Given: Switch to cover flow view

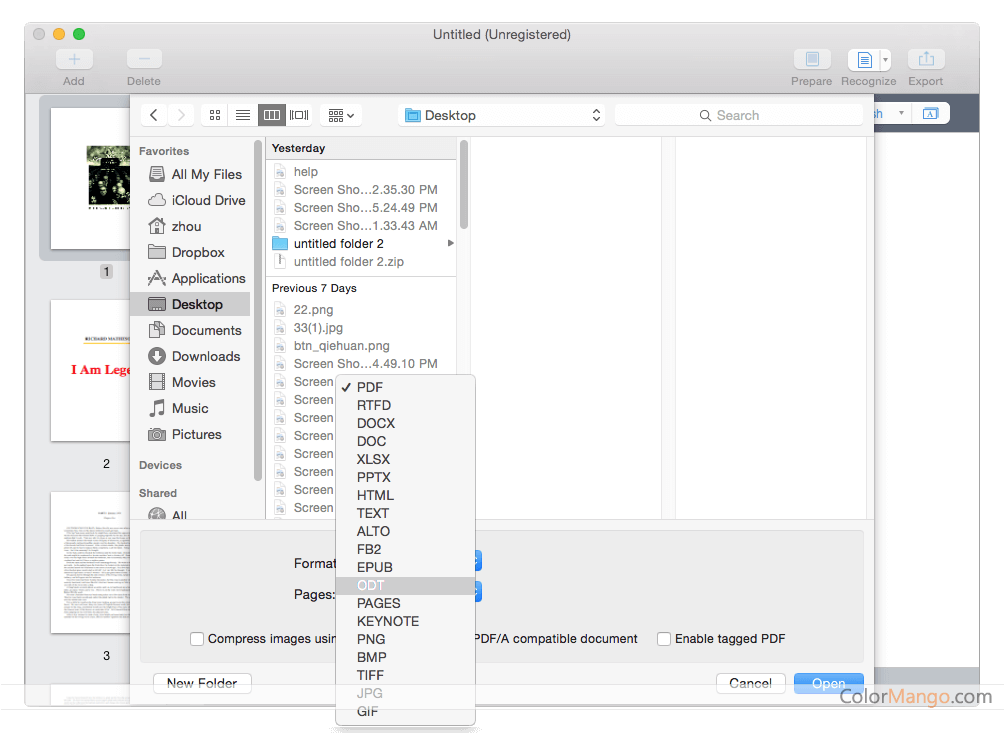Looking at the screenshot, I should [x=299, y=115].
